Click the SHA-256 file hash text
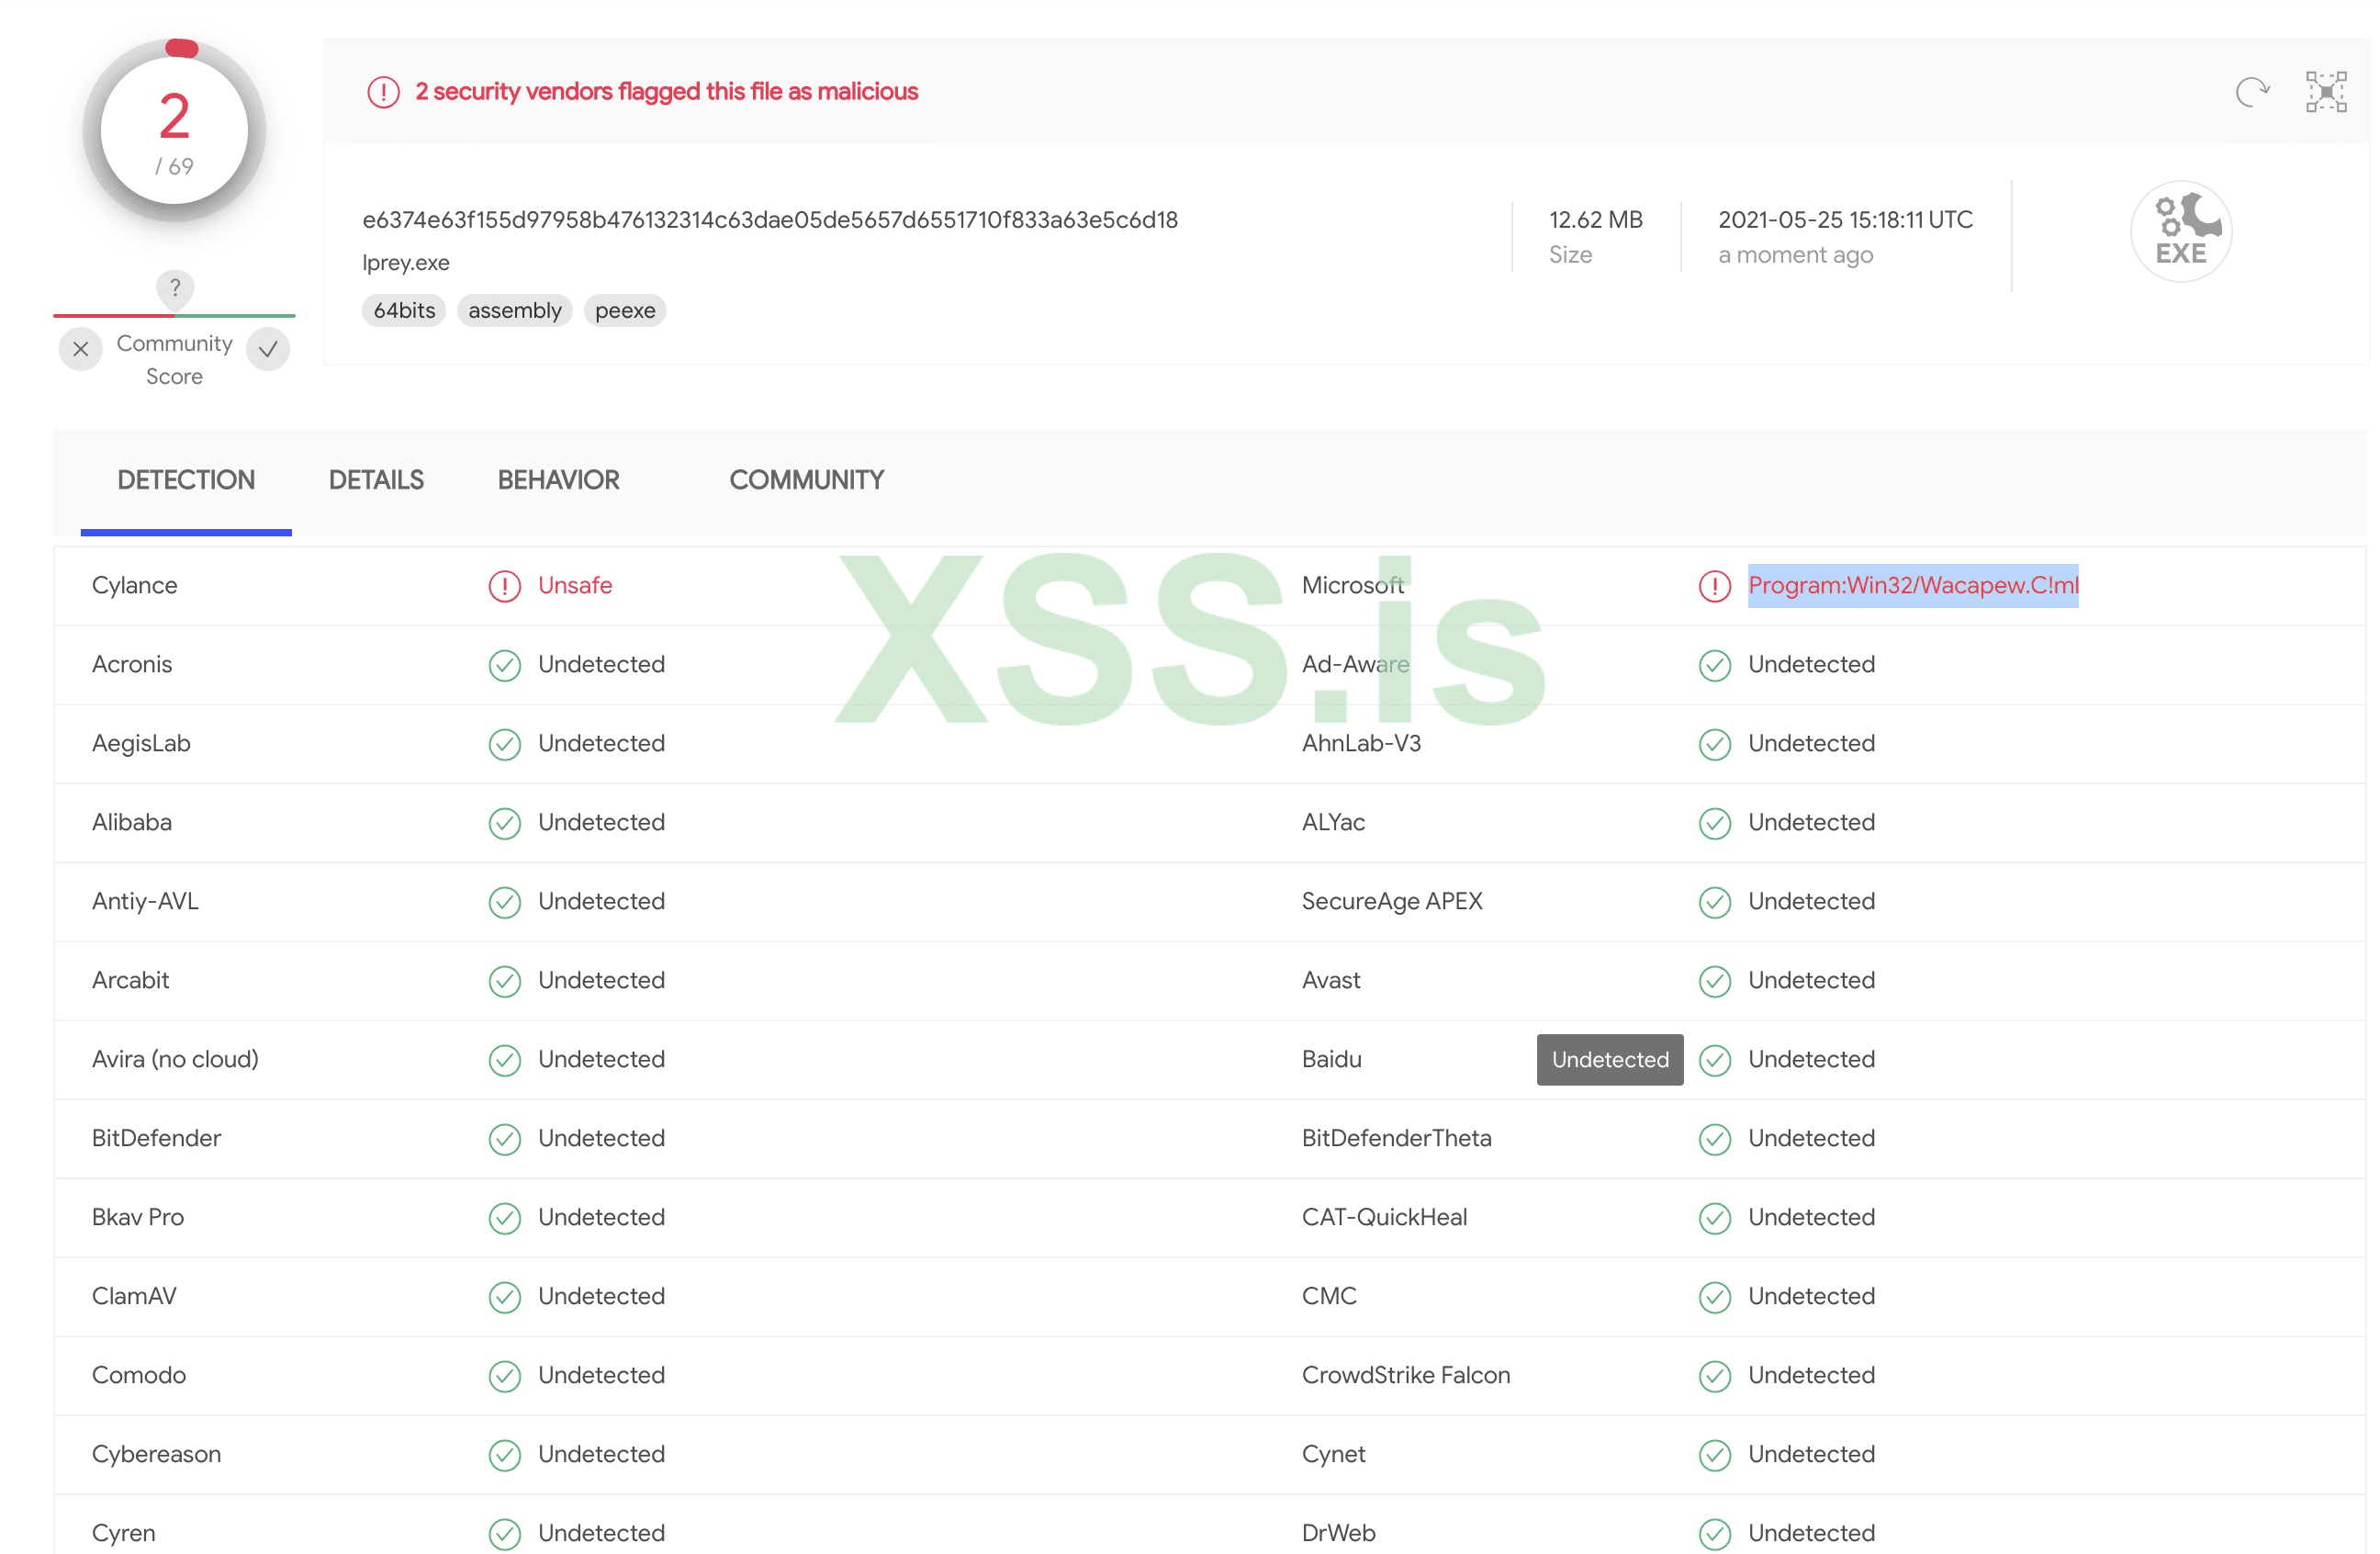 coord(769,220)
